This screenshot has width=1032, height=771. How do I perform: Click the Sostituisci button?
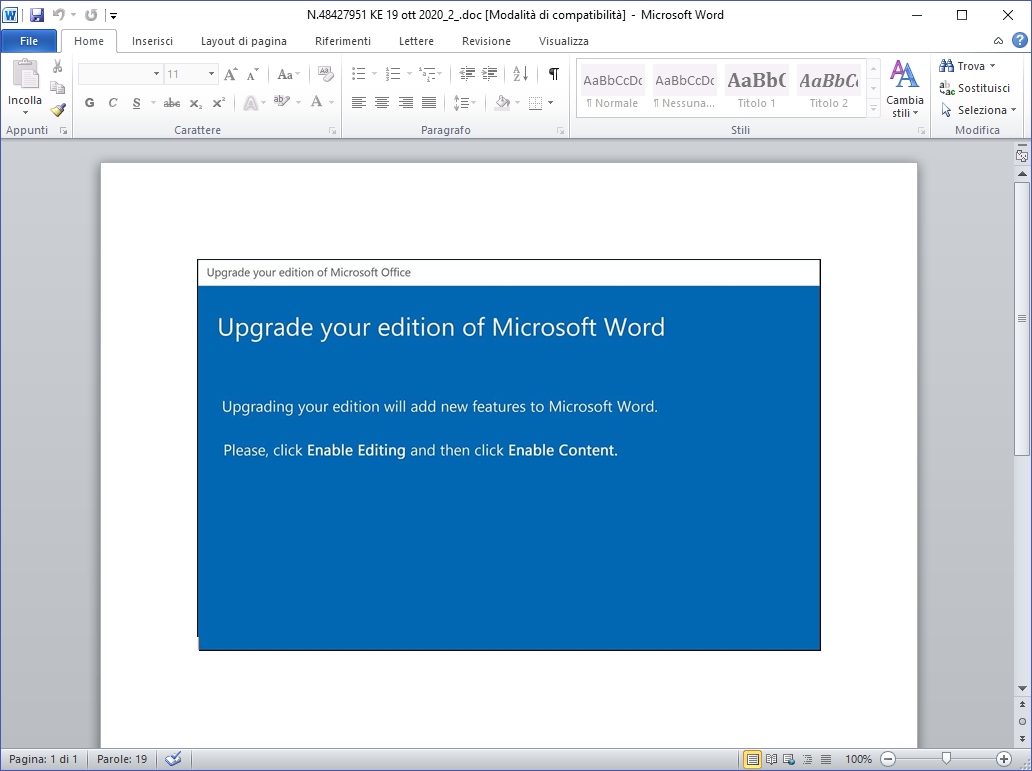[x=974, y=88]
